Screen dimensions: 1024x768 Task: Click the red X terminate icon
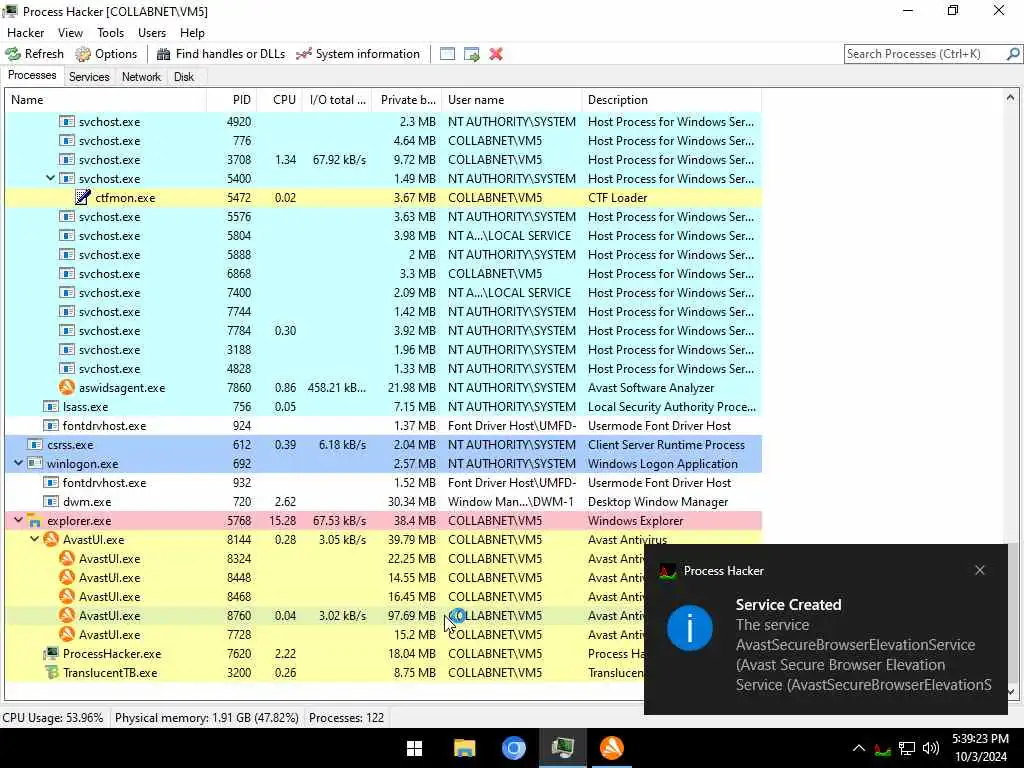[496, 54]
